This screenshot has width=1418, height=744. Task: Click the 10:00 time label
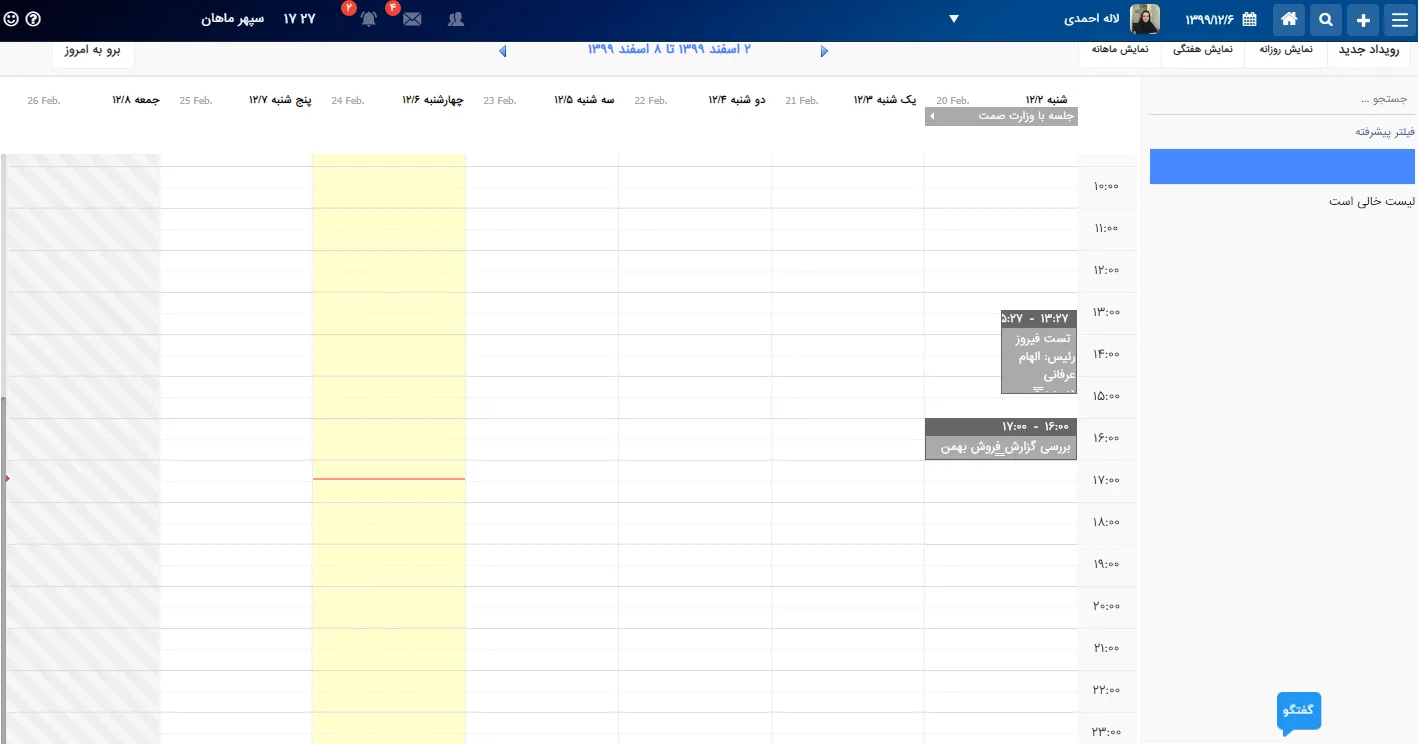coord(1106,186)
